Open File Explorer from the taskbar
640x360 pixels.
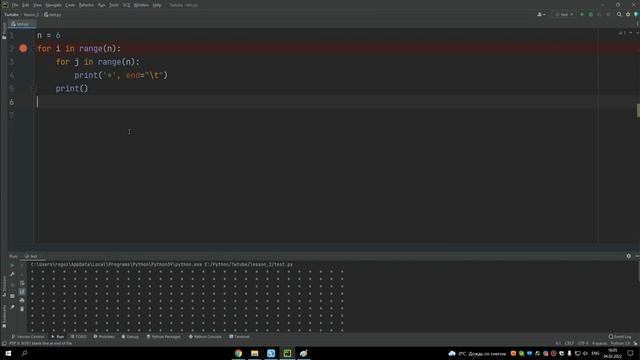pyautogui.click(x=255, y=353)
